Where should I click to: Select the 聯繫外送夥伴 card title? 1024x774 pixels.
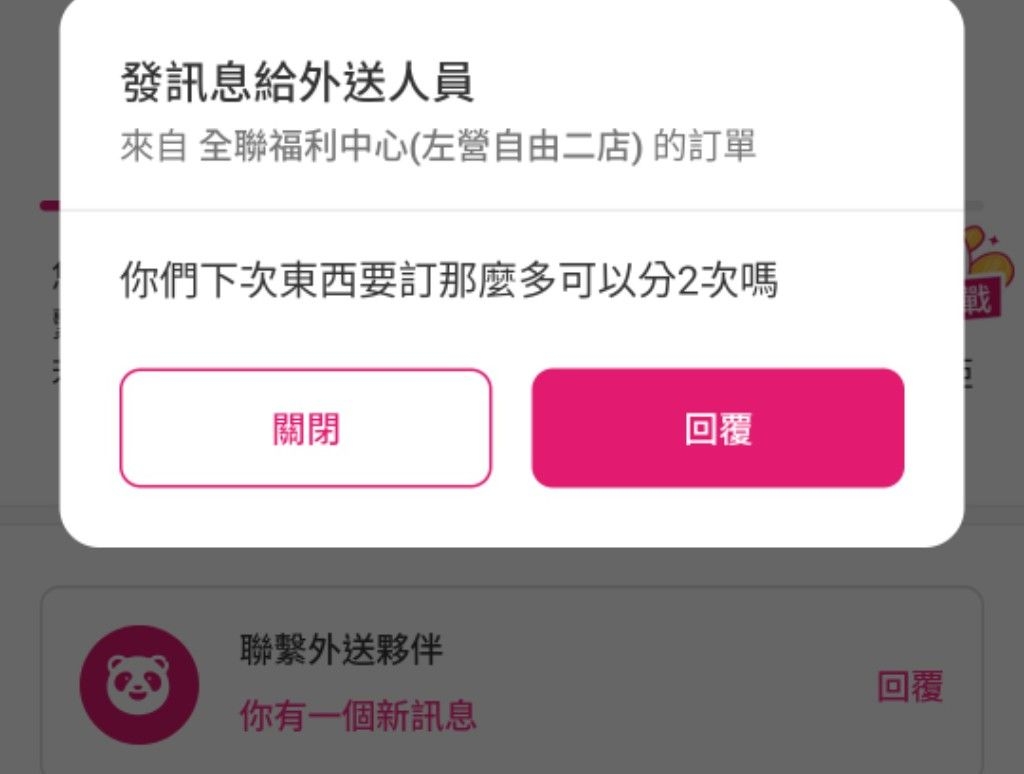click(341, 650)
